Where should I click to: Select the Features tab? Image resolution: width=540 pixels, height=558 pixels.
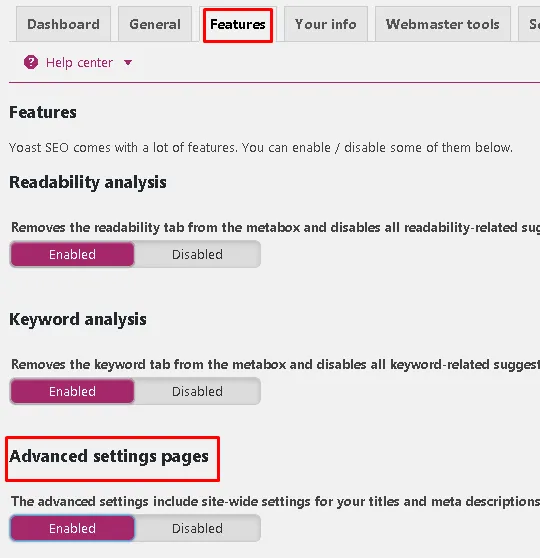[x=238, y=25]
